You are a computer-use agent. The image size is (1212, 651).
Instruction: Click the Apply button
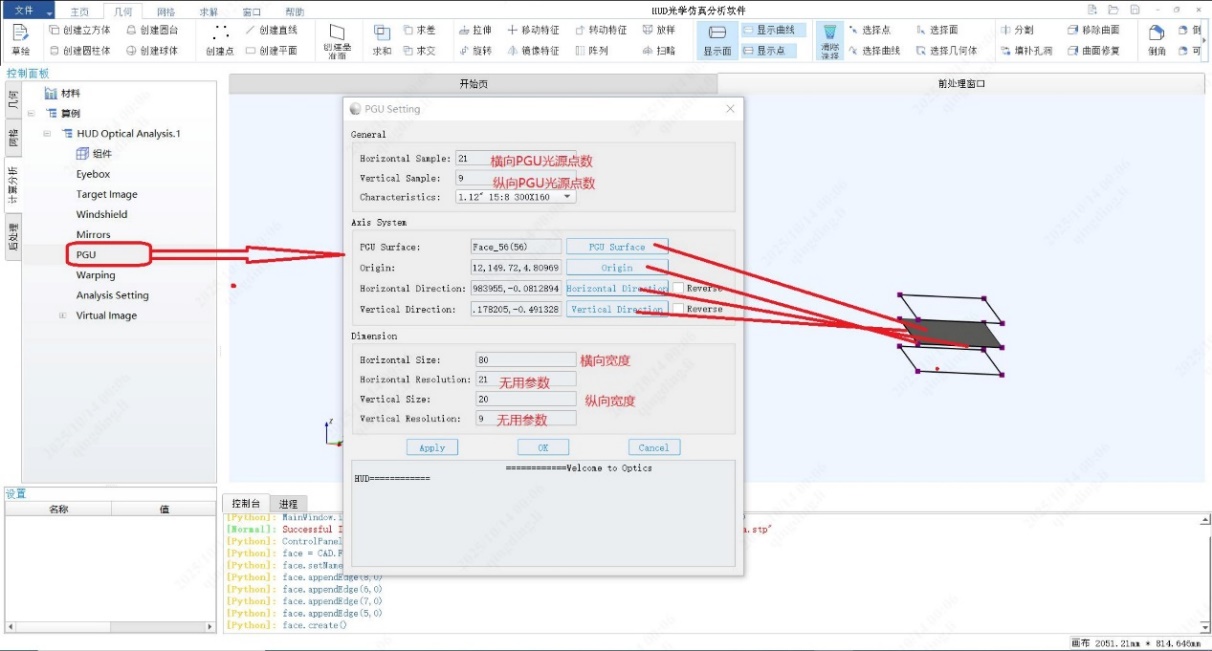(432, 447)
